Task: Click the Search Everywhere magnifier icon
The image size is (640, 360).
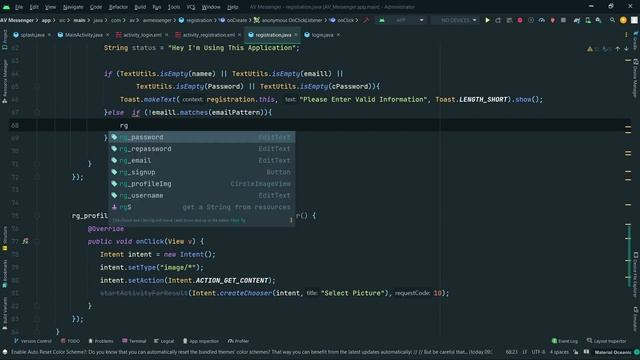Action: tap(612, 20)
